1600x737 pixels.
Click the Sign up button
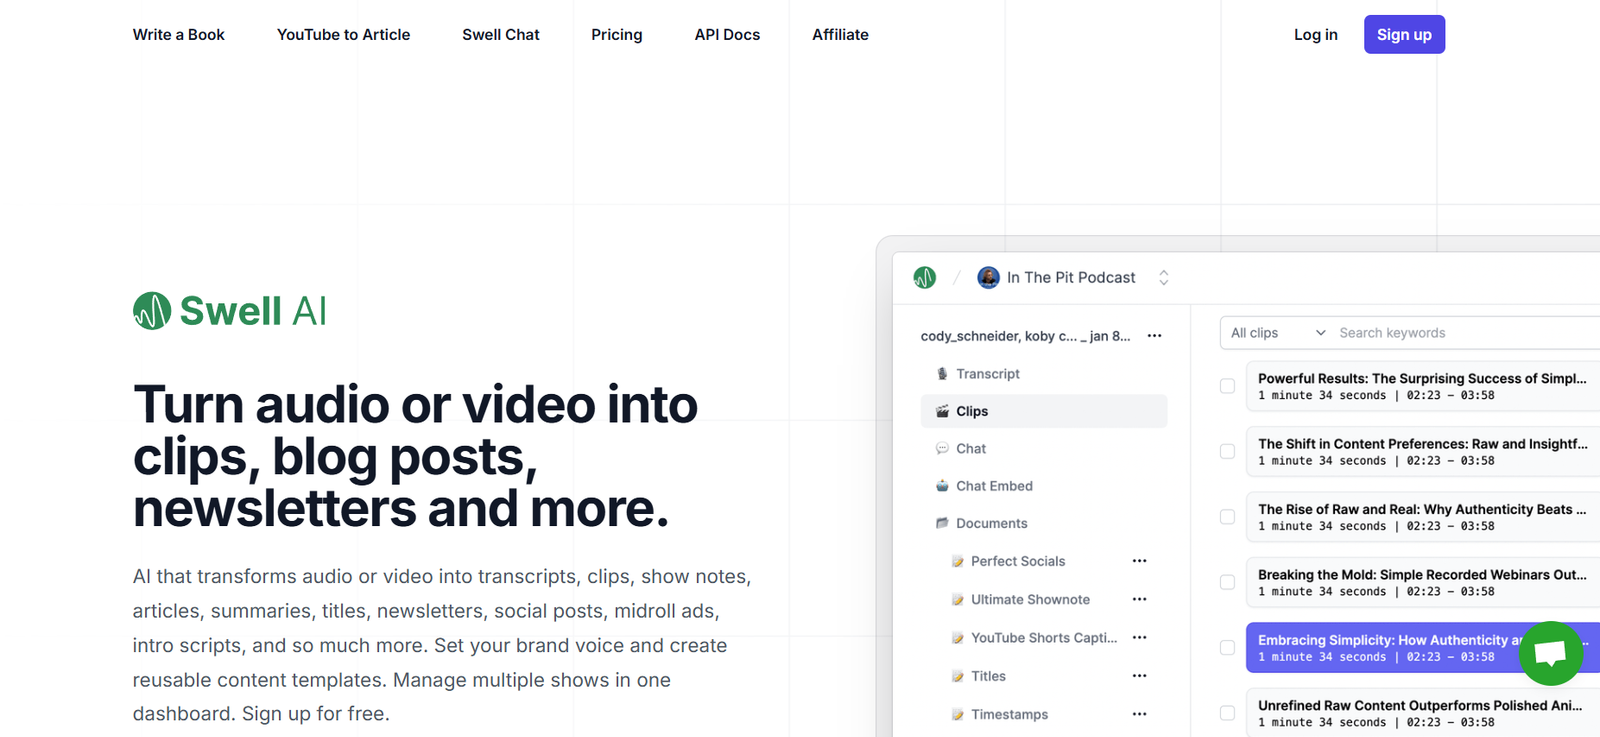coord(1404,35)
